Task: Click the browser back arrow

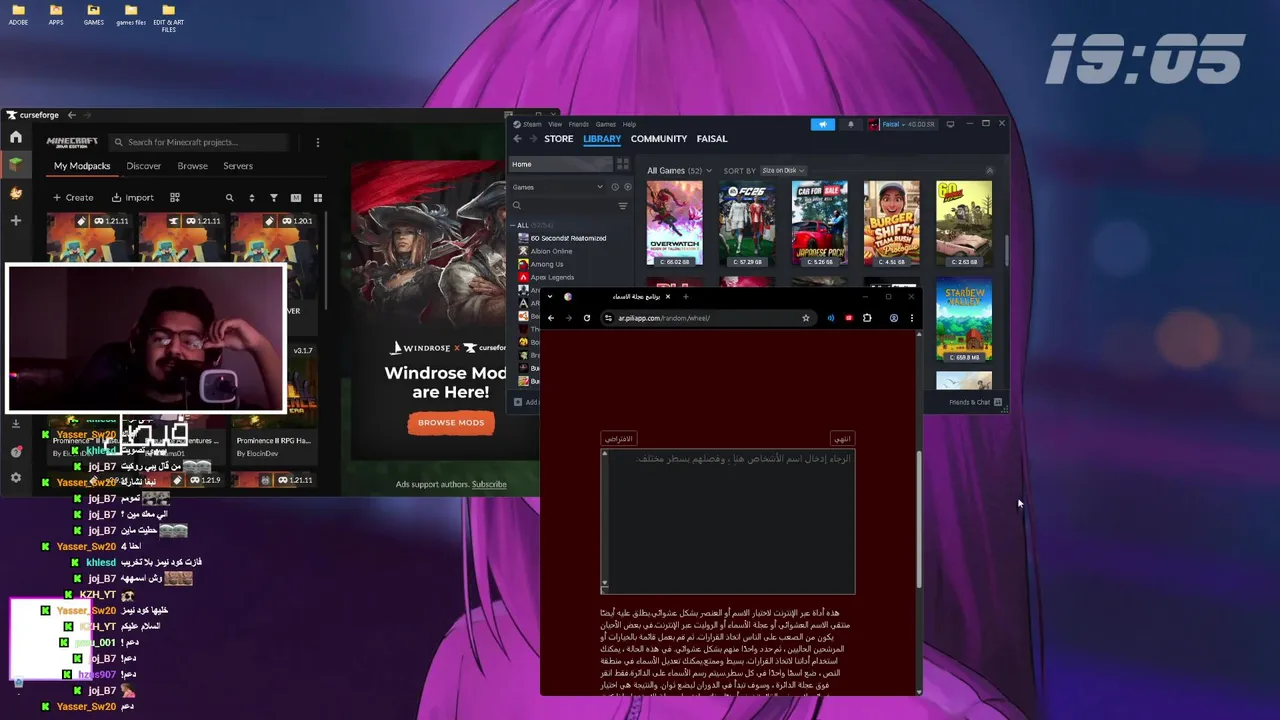Action: tap(551, 318)
